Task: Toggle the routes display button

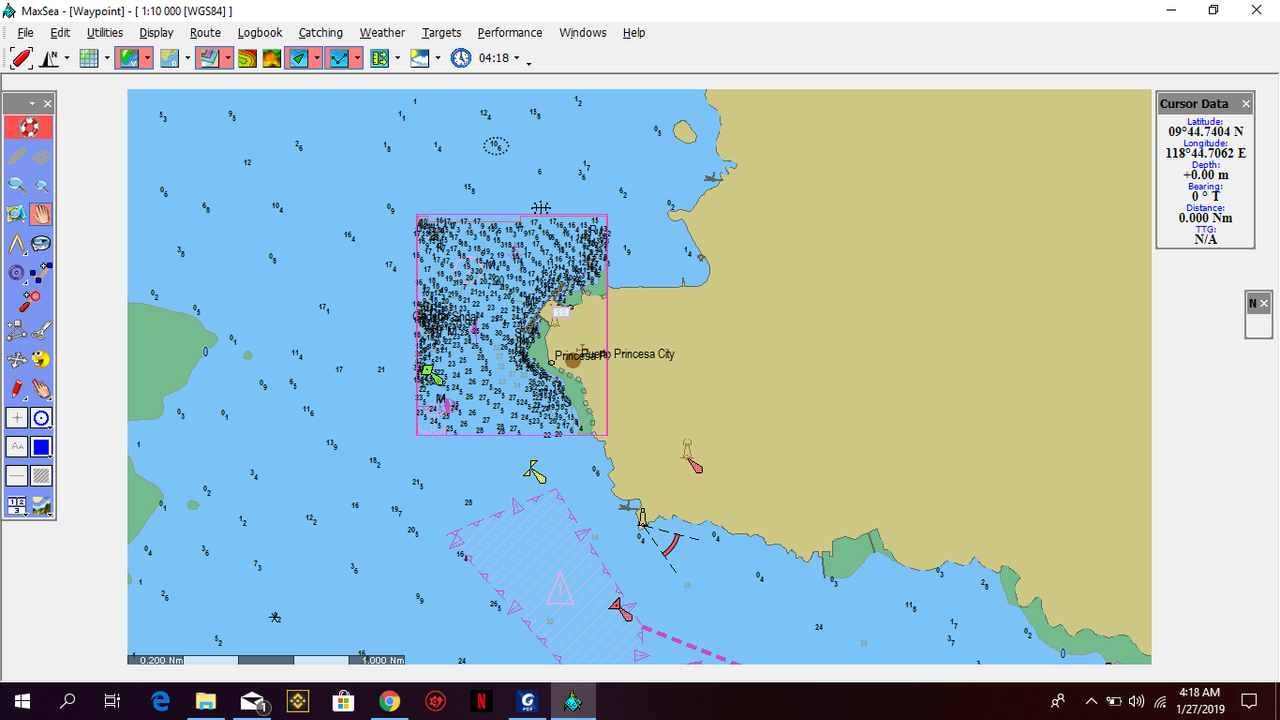Action: [339, 58]
